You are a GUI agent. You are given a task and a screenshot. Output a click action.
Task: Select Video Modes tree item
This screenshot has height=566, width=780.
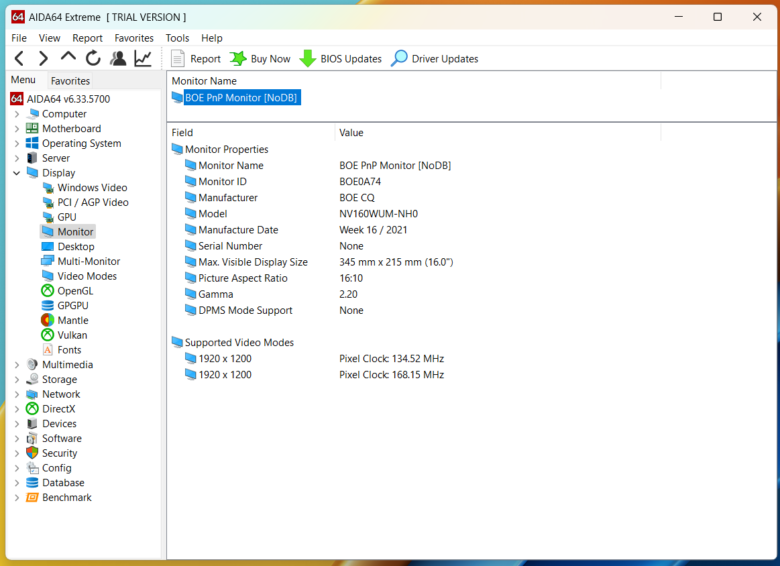[87, 276]
